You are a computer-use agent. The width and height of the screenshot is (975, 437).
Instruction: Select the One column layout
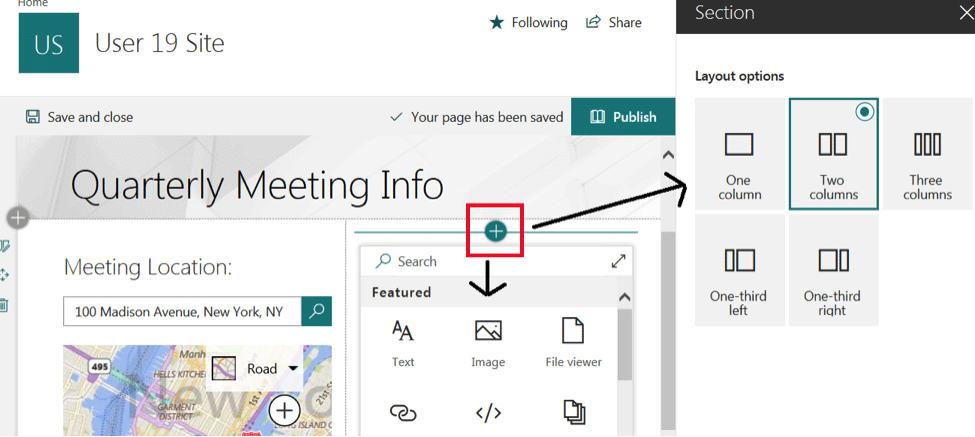click(x=739, y=154)
